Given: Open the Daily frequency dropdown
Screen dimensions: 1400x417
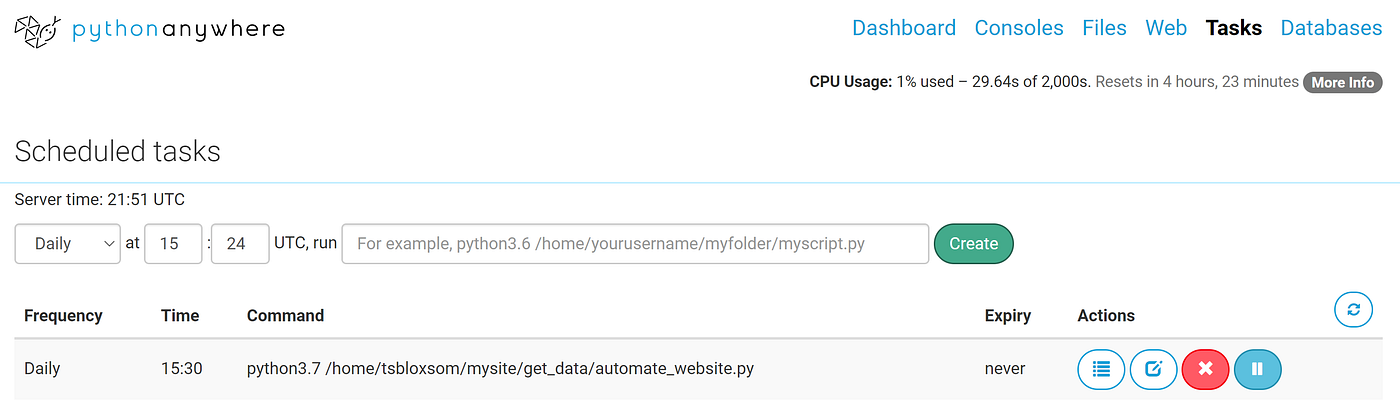Looking at the screenshot, I should pyautogui.click(x=68, y=243).
